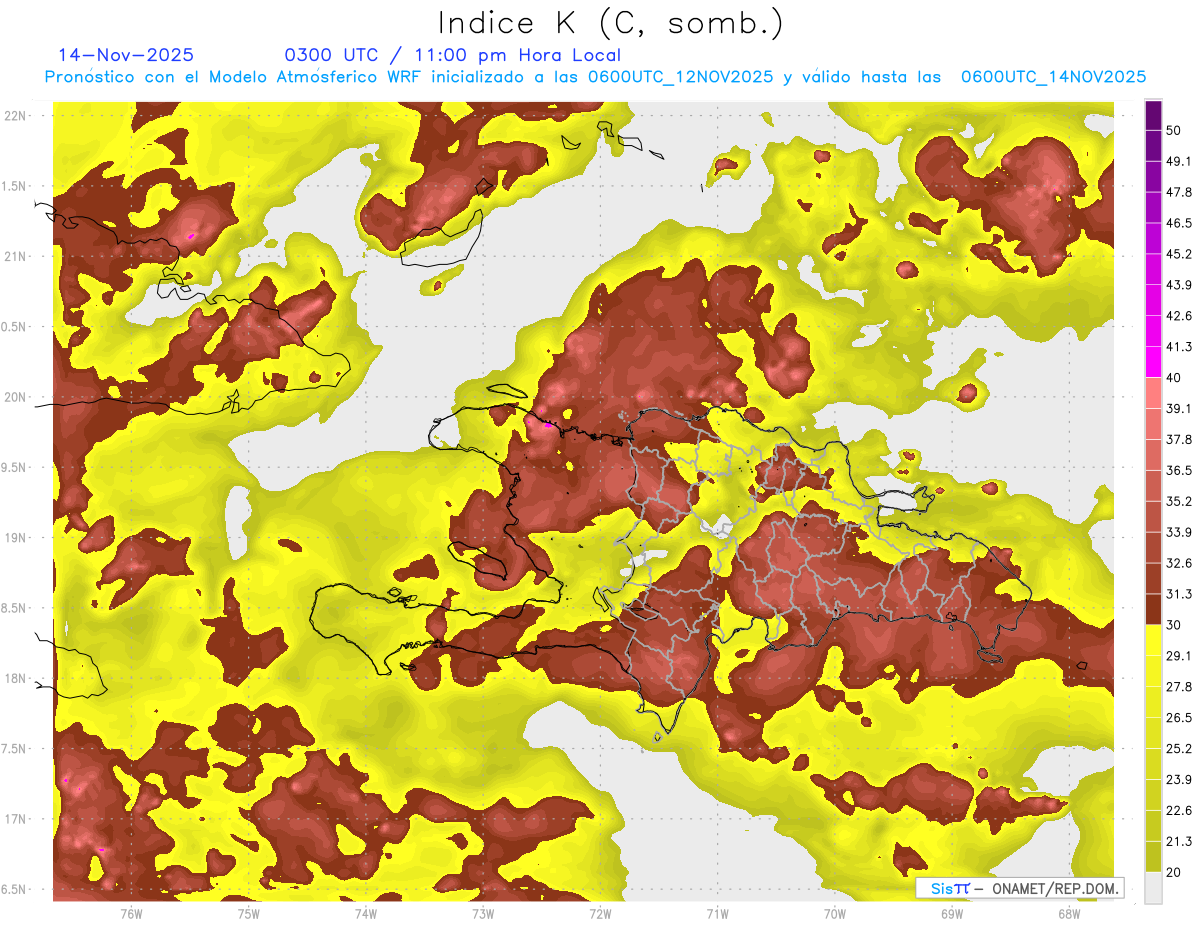
Task: Click the 'SisTT - ONAMET/REP.DOM.' credit label
Action: tap(1020, 888)
